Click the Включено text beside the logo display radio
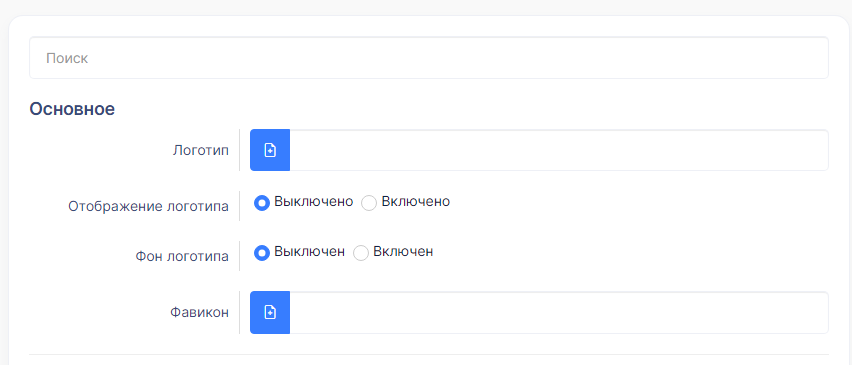The width and height of the screenshot is (852, 365). (x=416, y=202)
